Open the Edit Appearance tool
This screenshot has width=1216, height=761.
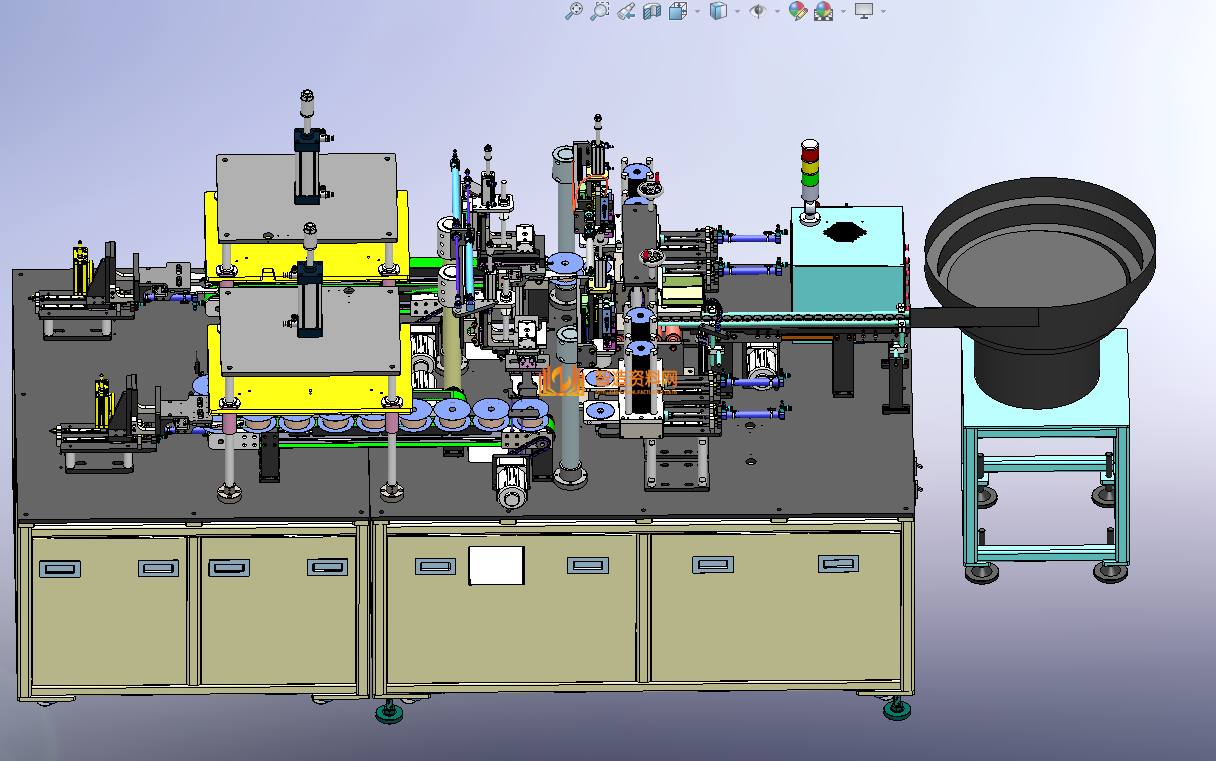(x=797, y=11)
